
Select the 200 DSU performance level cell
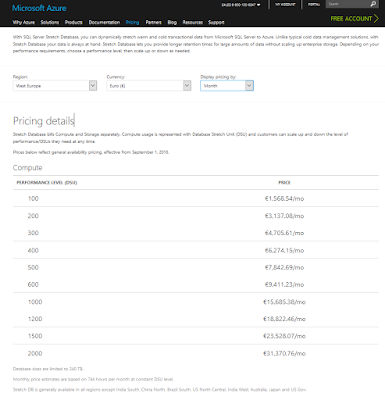coord(33,216)
